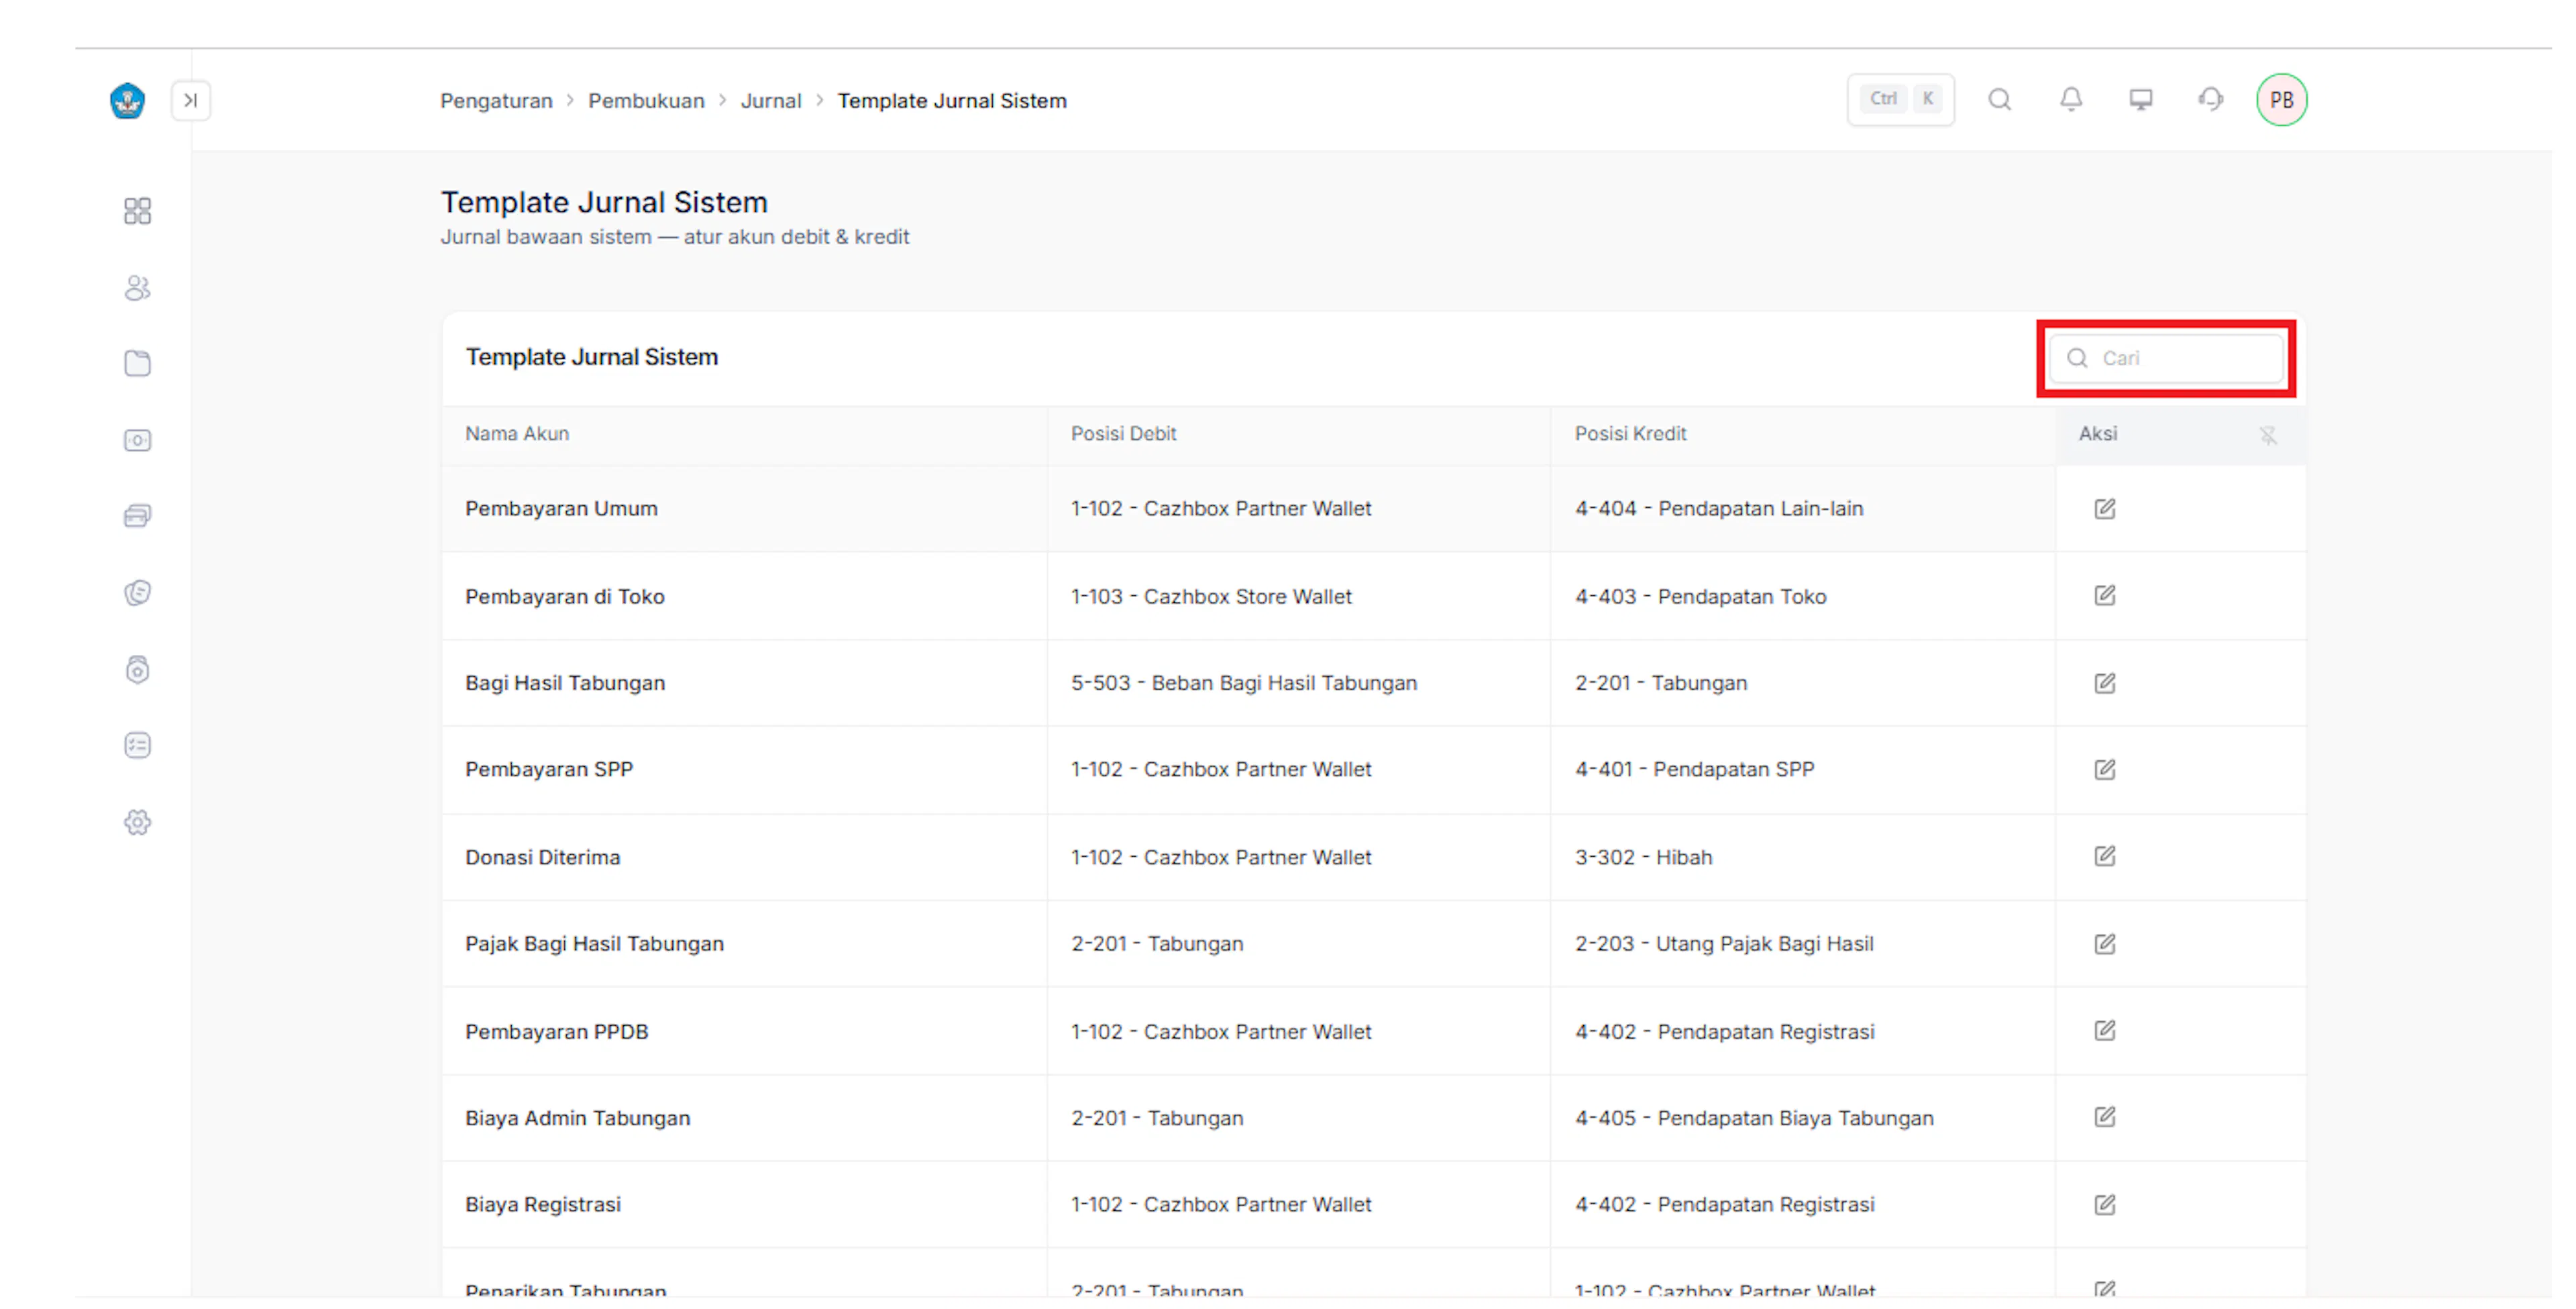Click the school logo in the top bar
2576x1309 pixels.
point(127,100)
